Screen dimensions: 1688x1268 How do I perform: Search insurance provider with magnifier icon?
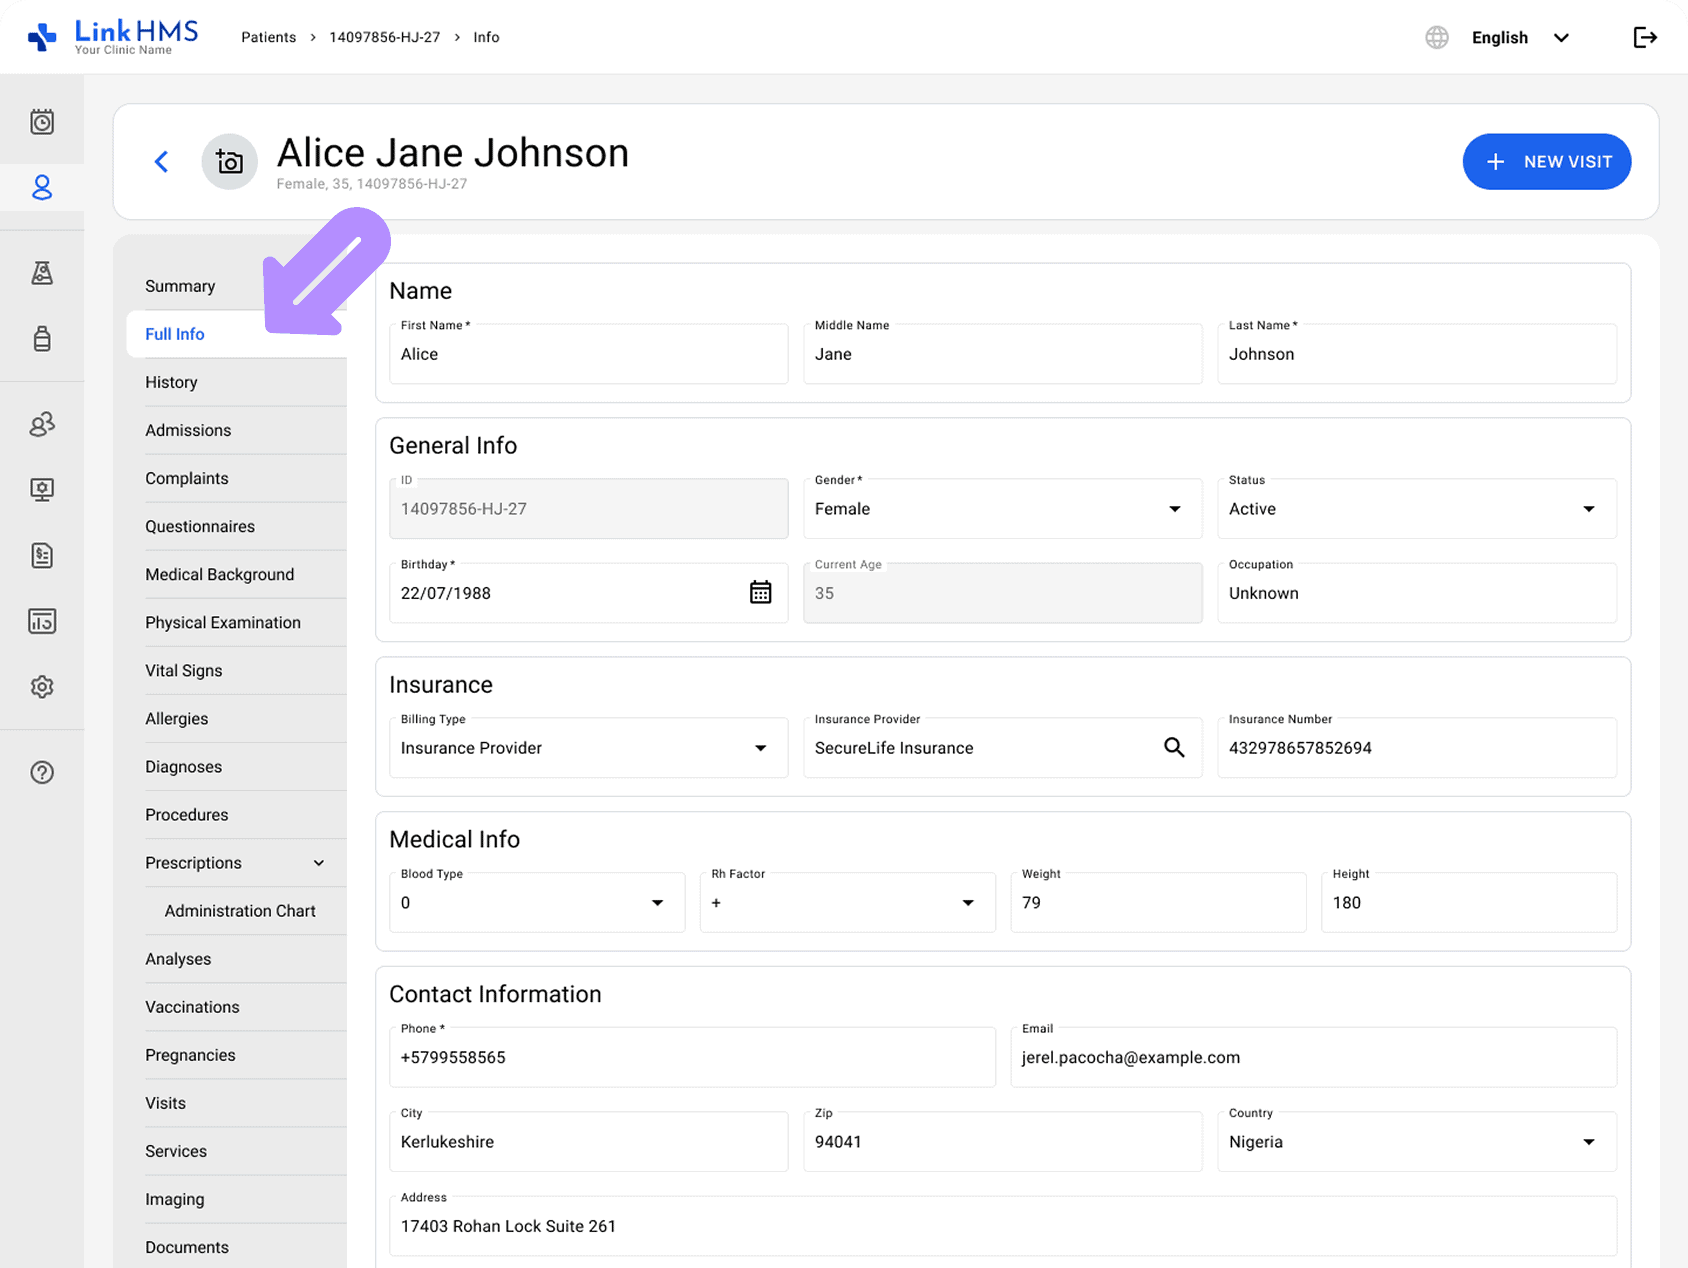point(1174,748)
